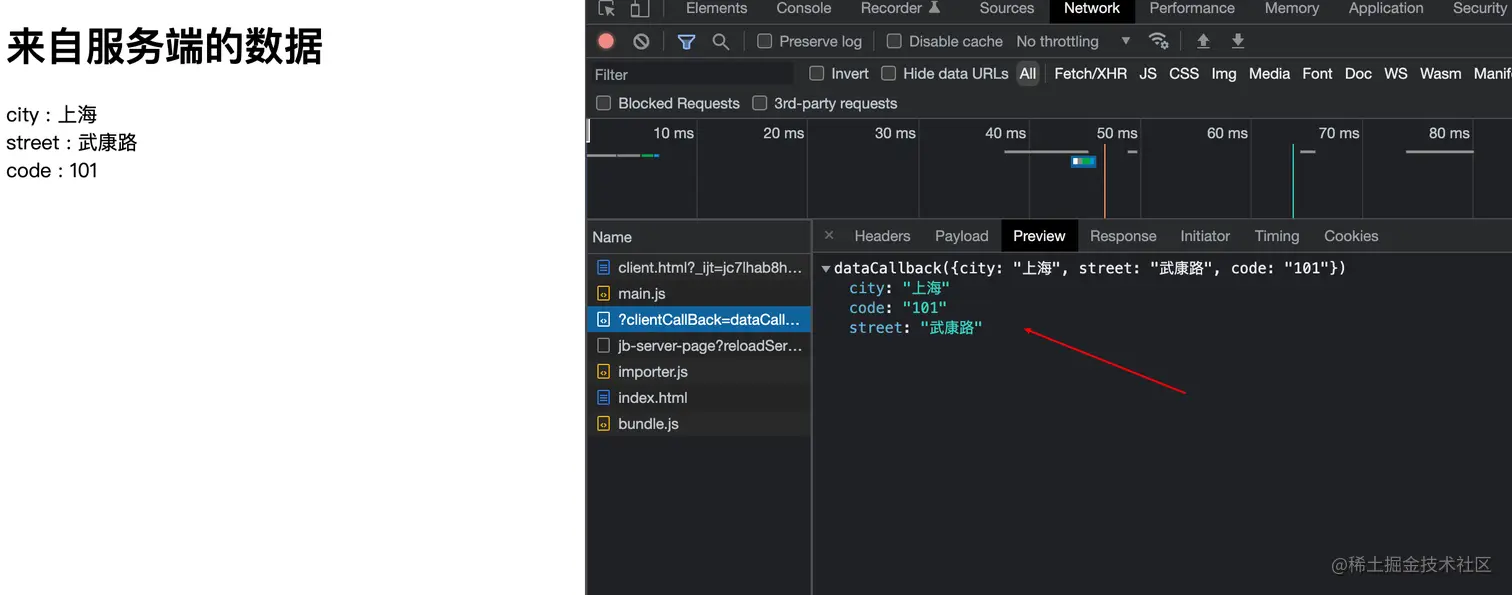Show the Initiator tab

click(x=1205, y=236)
